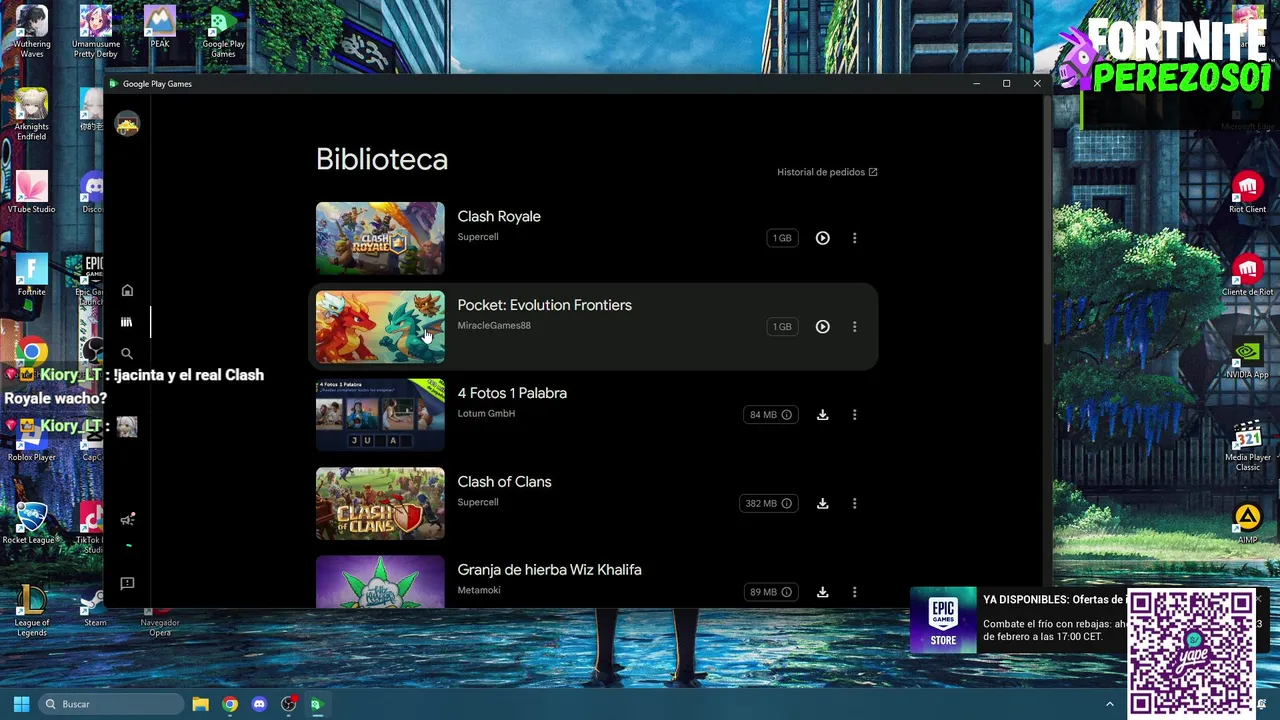Image resolution: width=1280 pixels, height=720 pixels.
Task: Open more options for 4 Fotos 1 Palabra
Action: 854,415
